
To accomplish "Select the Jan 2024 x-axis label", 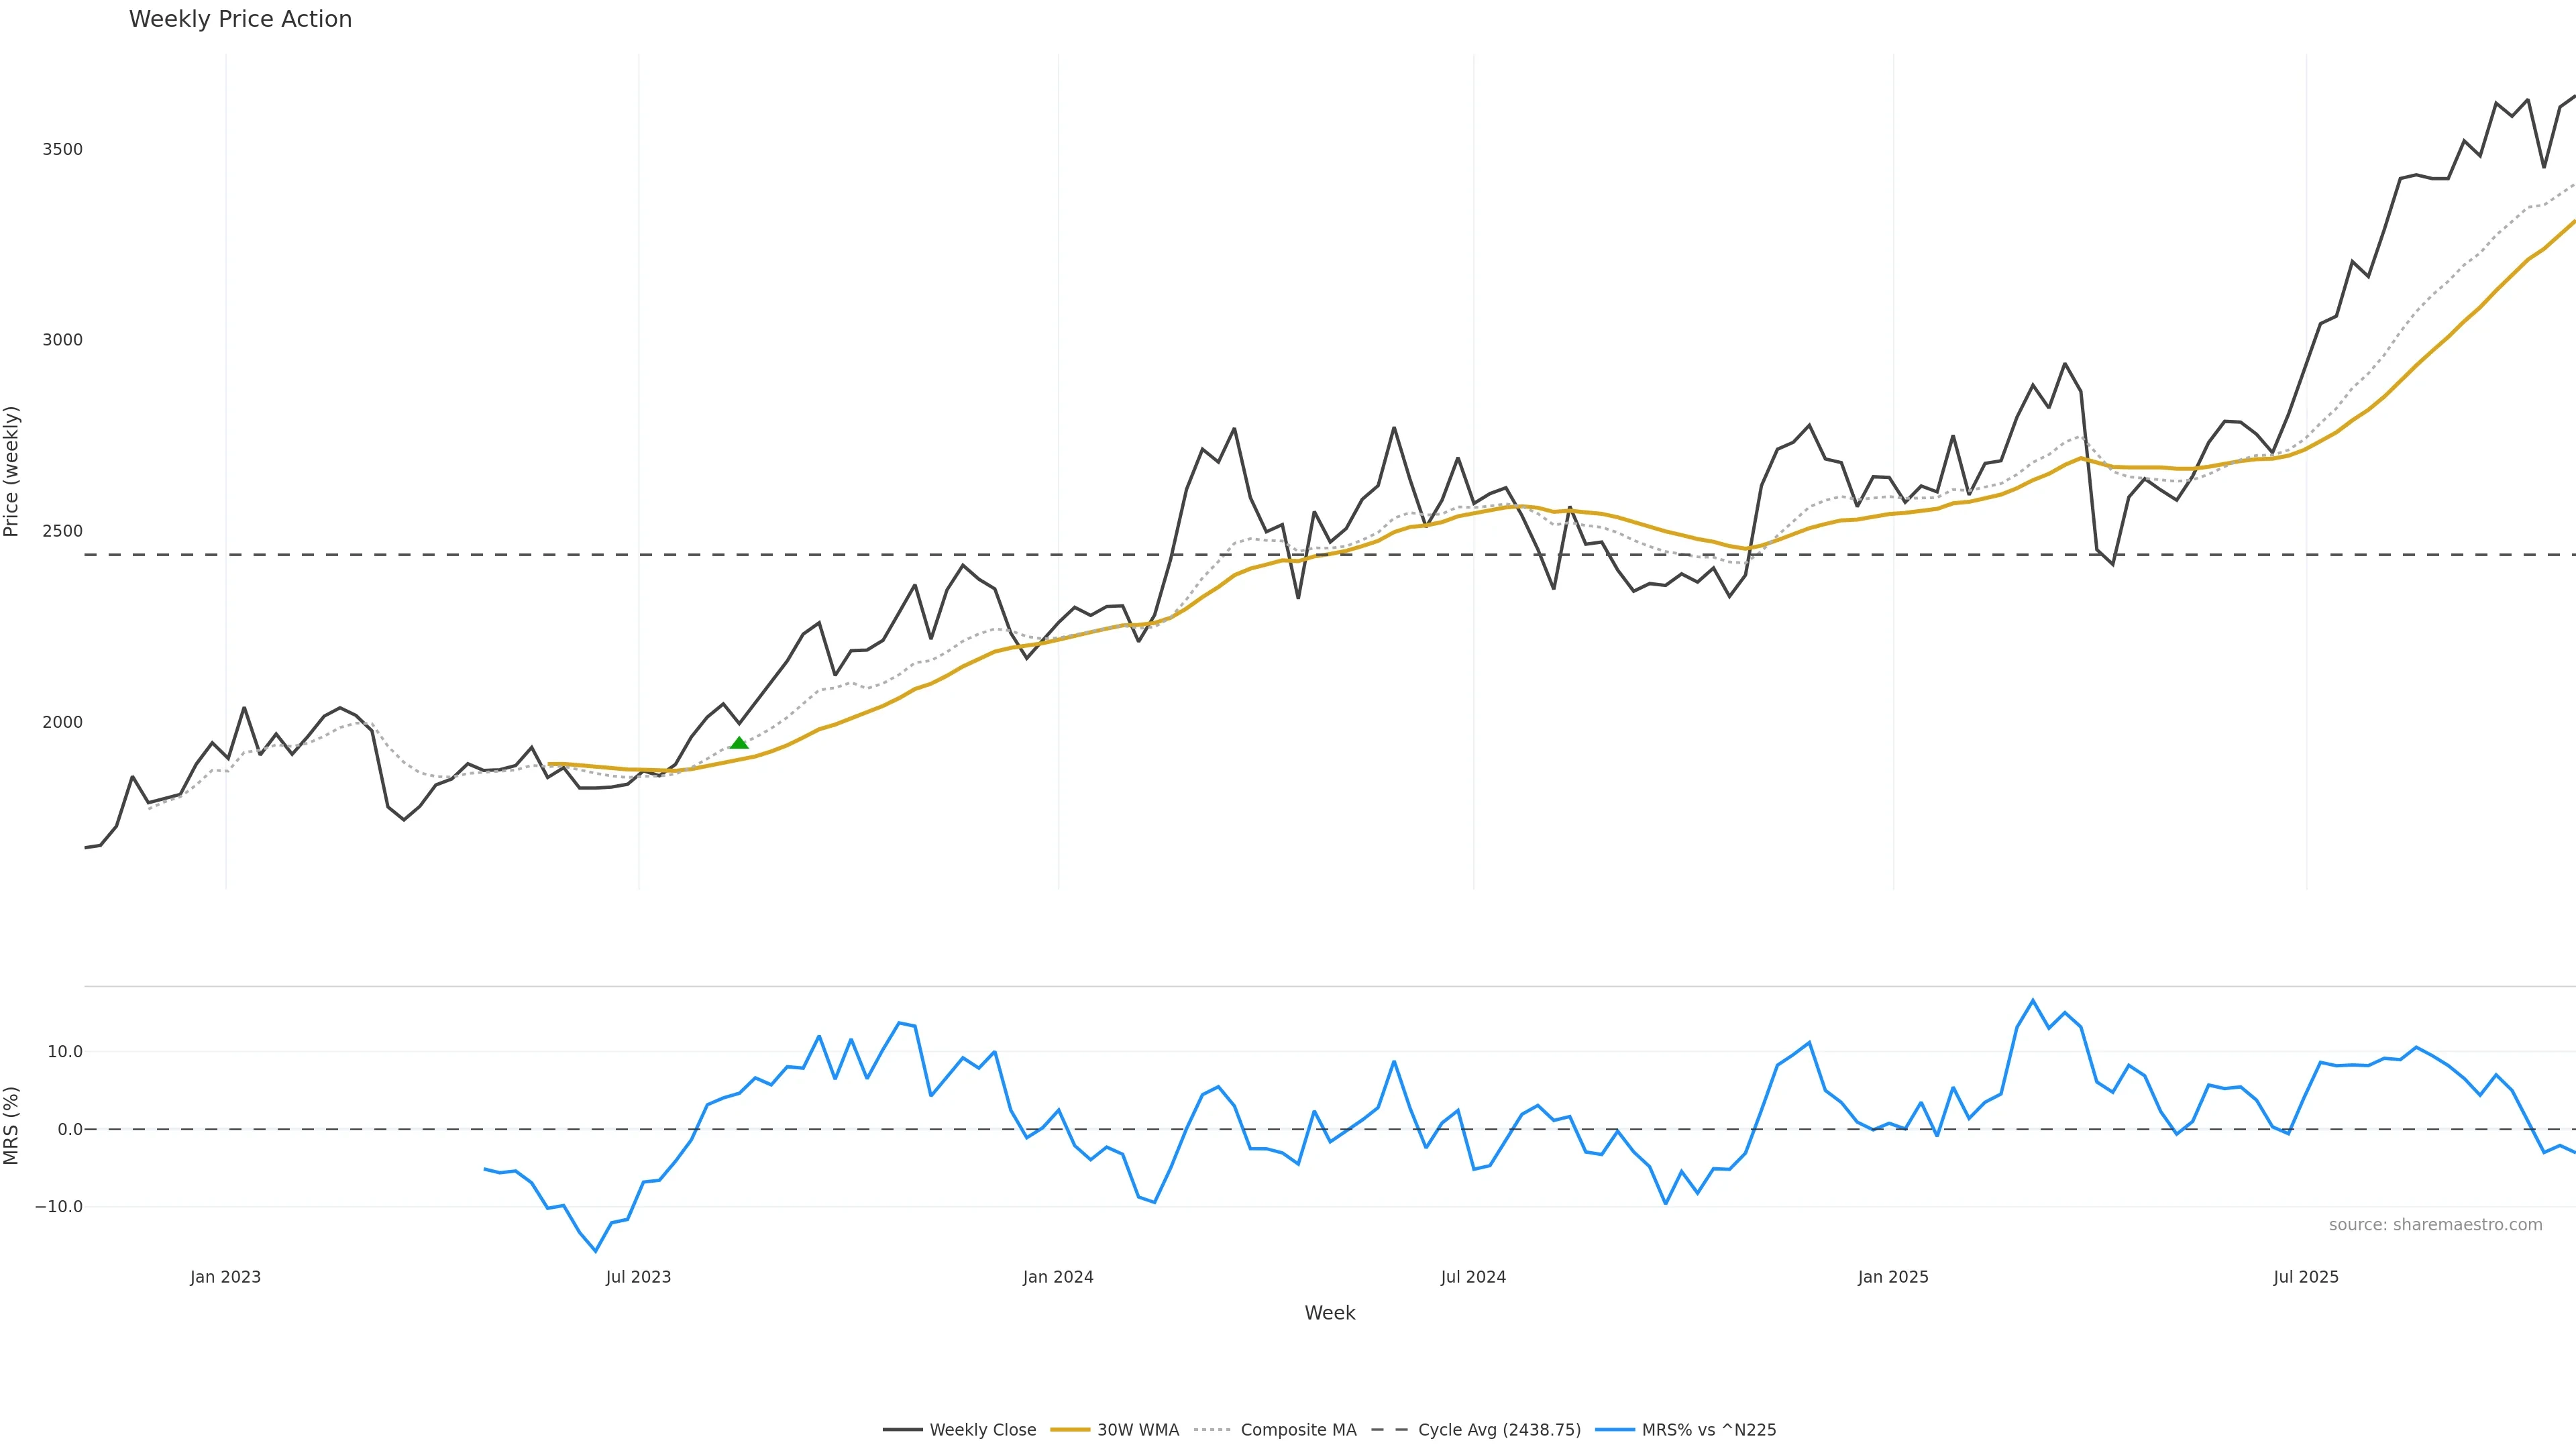I will coord(1058,1277).
